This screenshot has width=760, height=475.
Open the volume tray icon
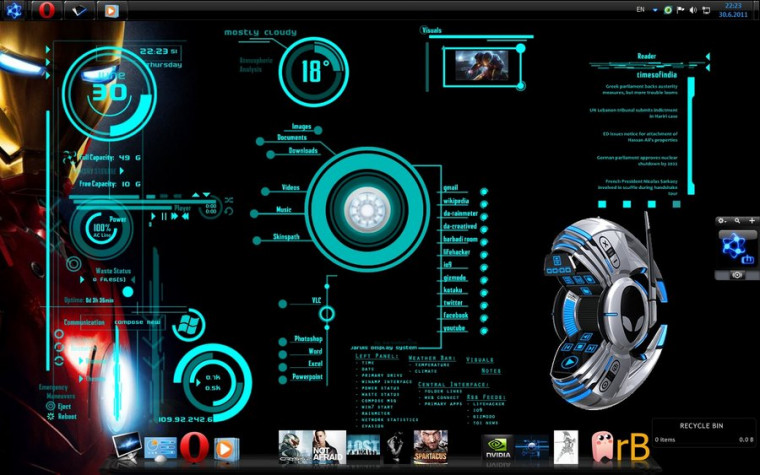tap(693, 10)
